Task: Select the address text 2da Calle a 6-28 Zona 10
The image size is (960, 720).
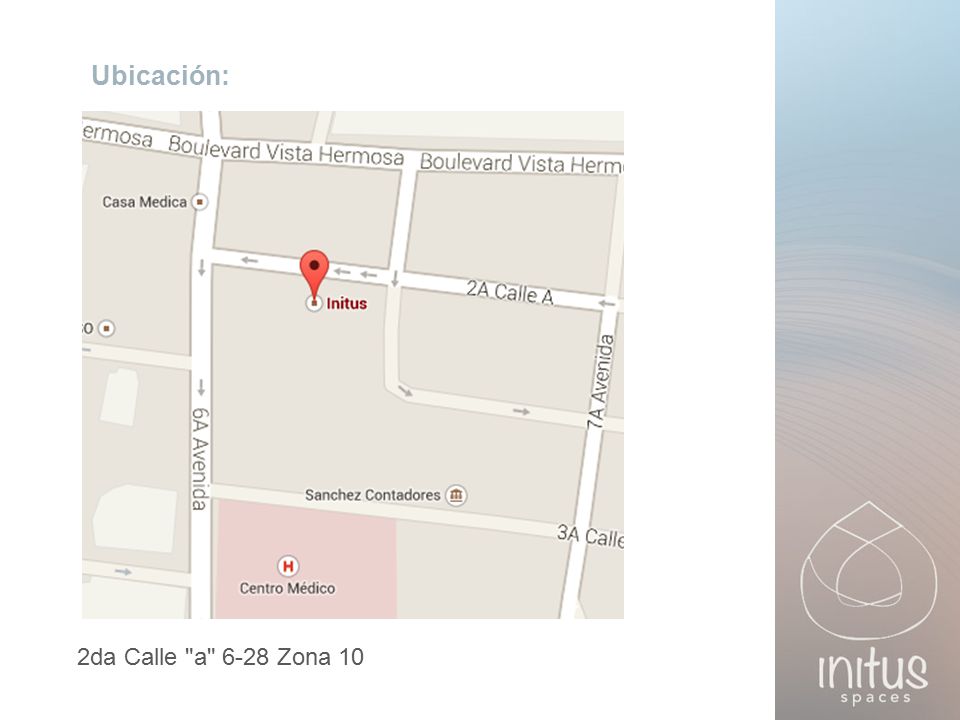Action: tap(220, 657)
